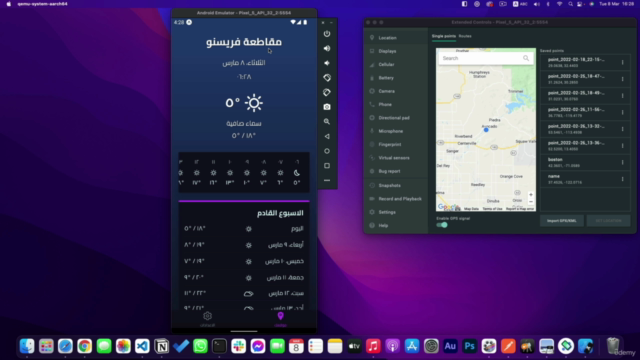Rotate emulator right using the rotate icon
The height and width of the screenshot is (360, 640).
pyautogui.click(x=327, y=92)
